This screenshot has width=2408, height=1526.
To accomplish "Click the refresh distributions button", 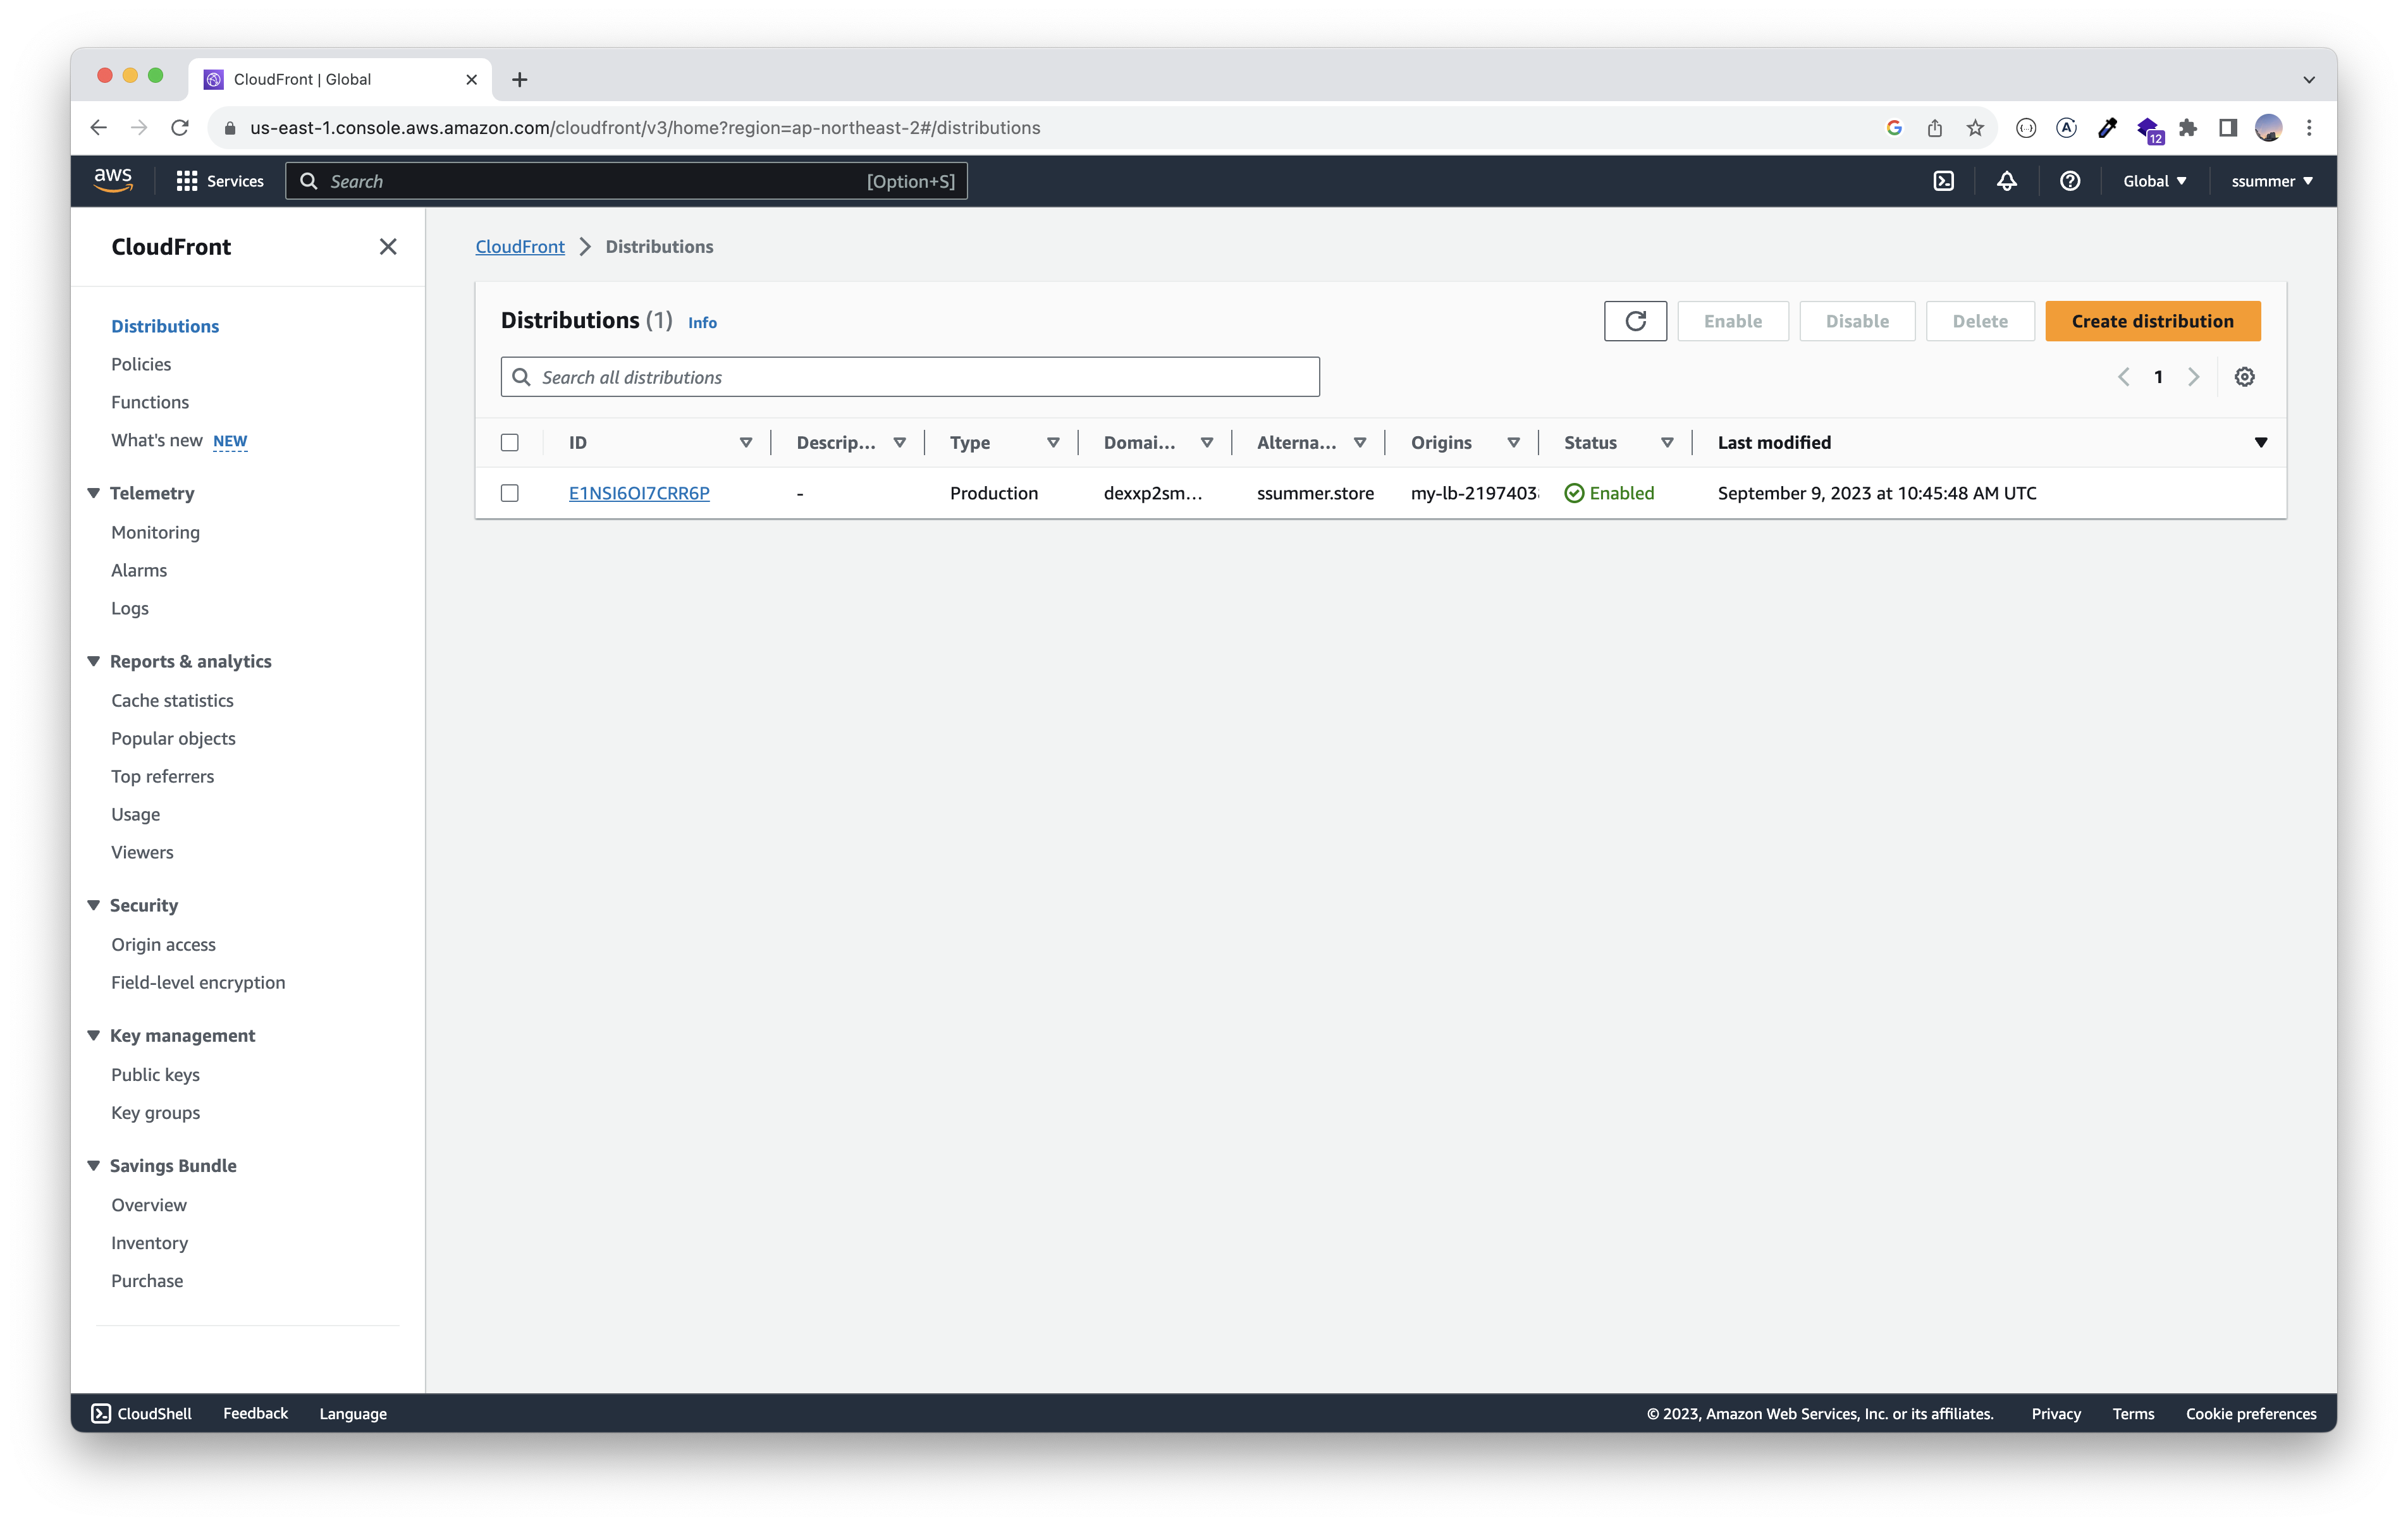I will [1635, 321].
